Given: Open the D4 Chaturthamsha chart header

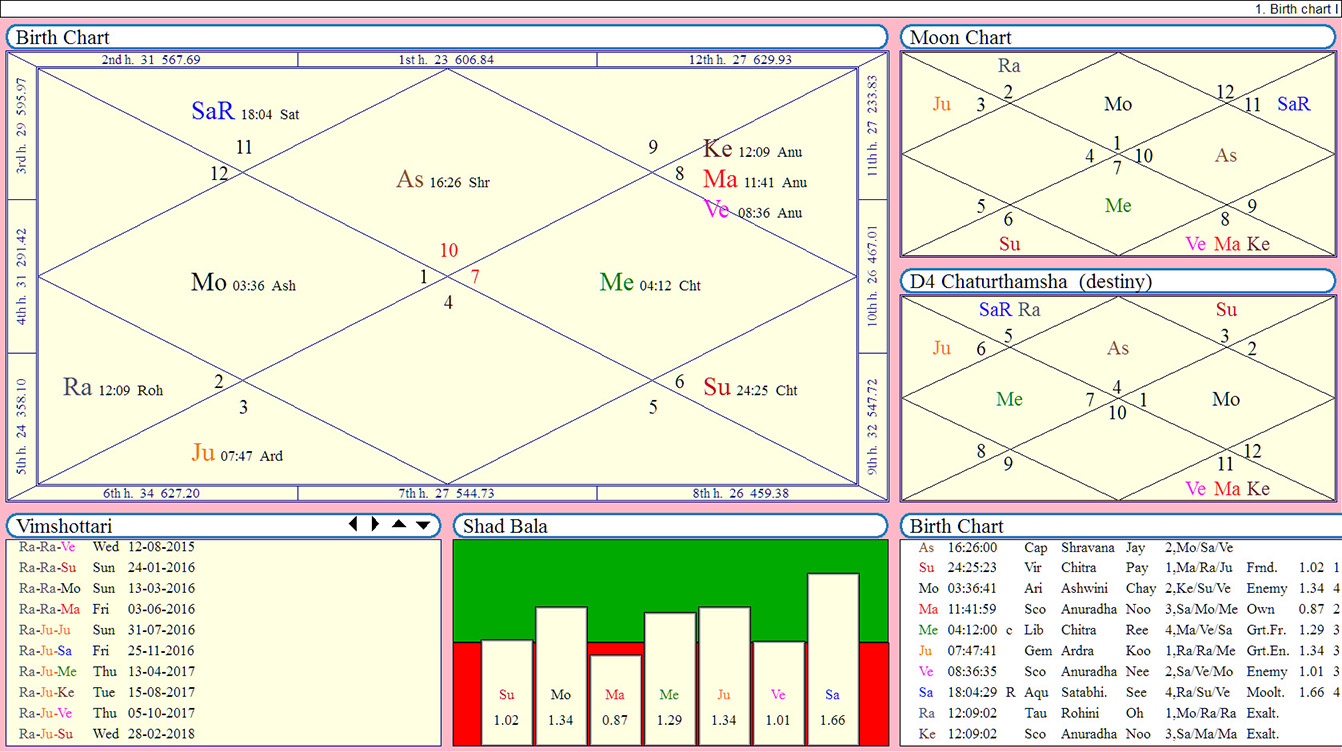Looking at the screenshot, I should [x=1118, y=282].
